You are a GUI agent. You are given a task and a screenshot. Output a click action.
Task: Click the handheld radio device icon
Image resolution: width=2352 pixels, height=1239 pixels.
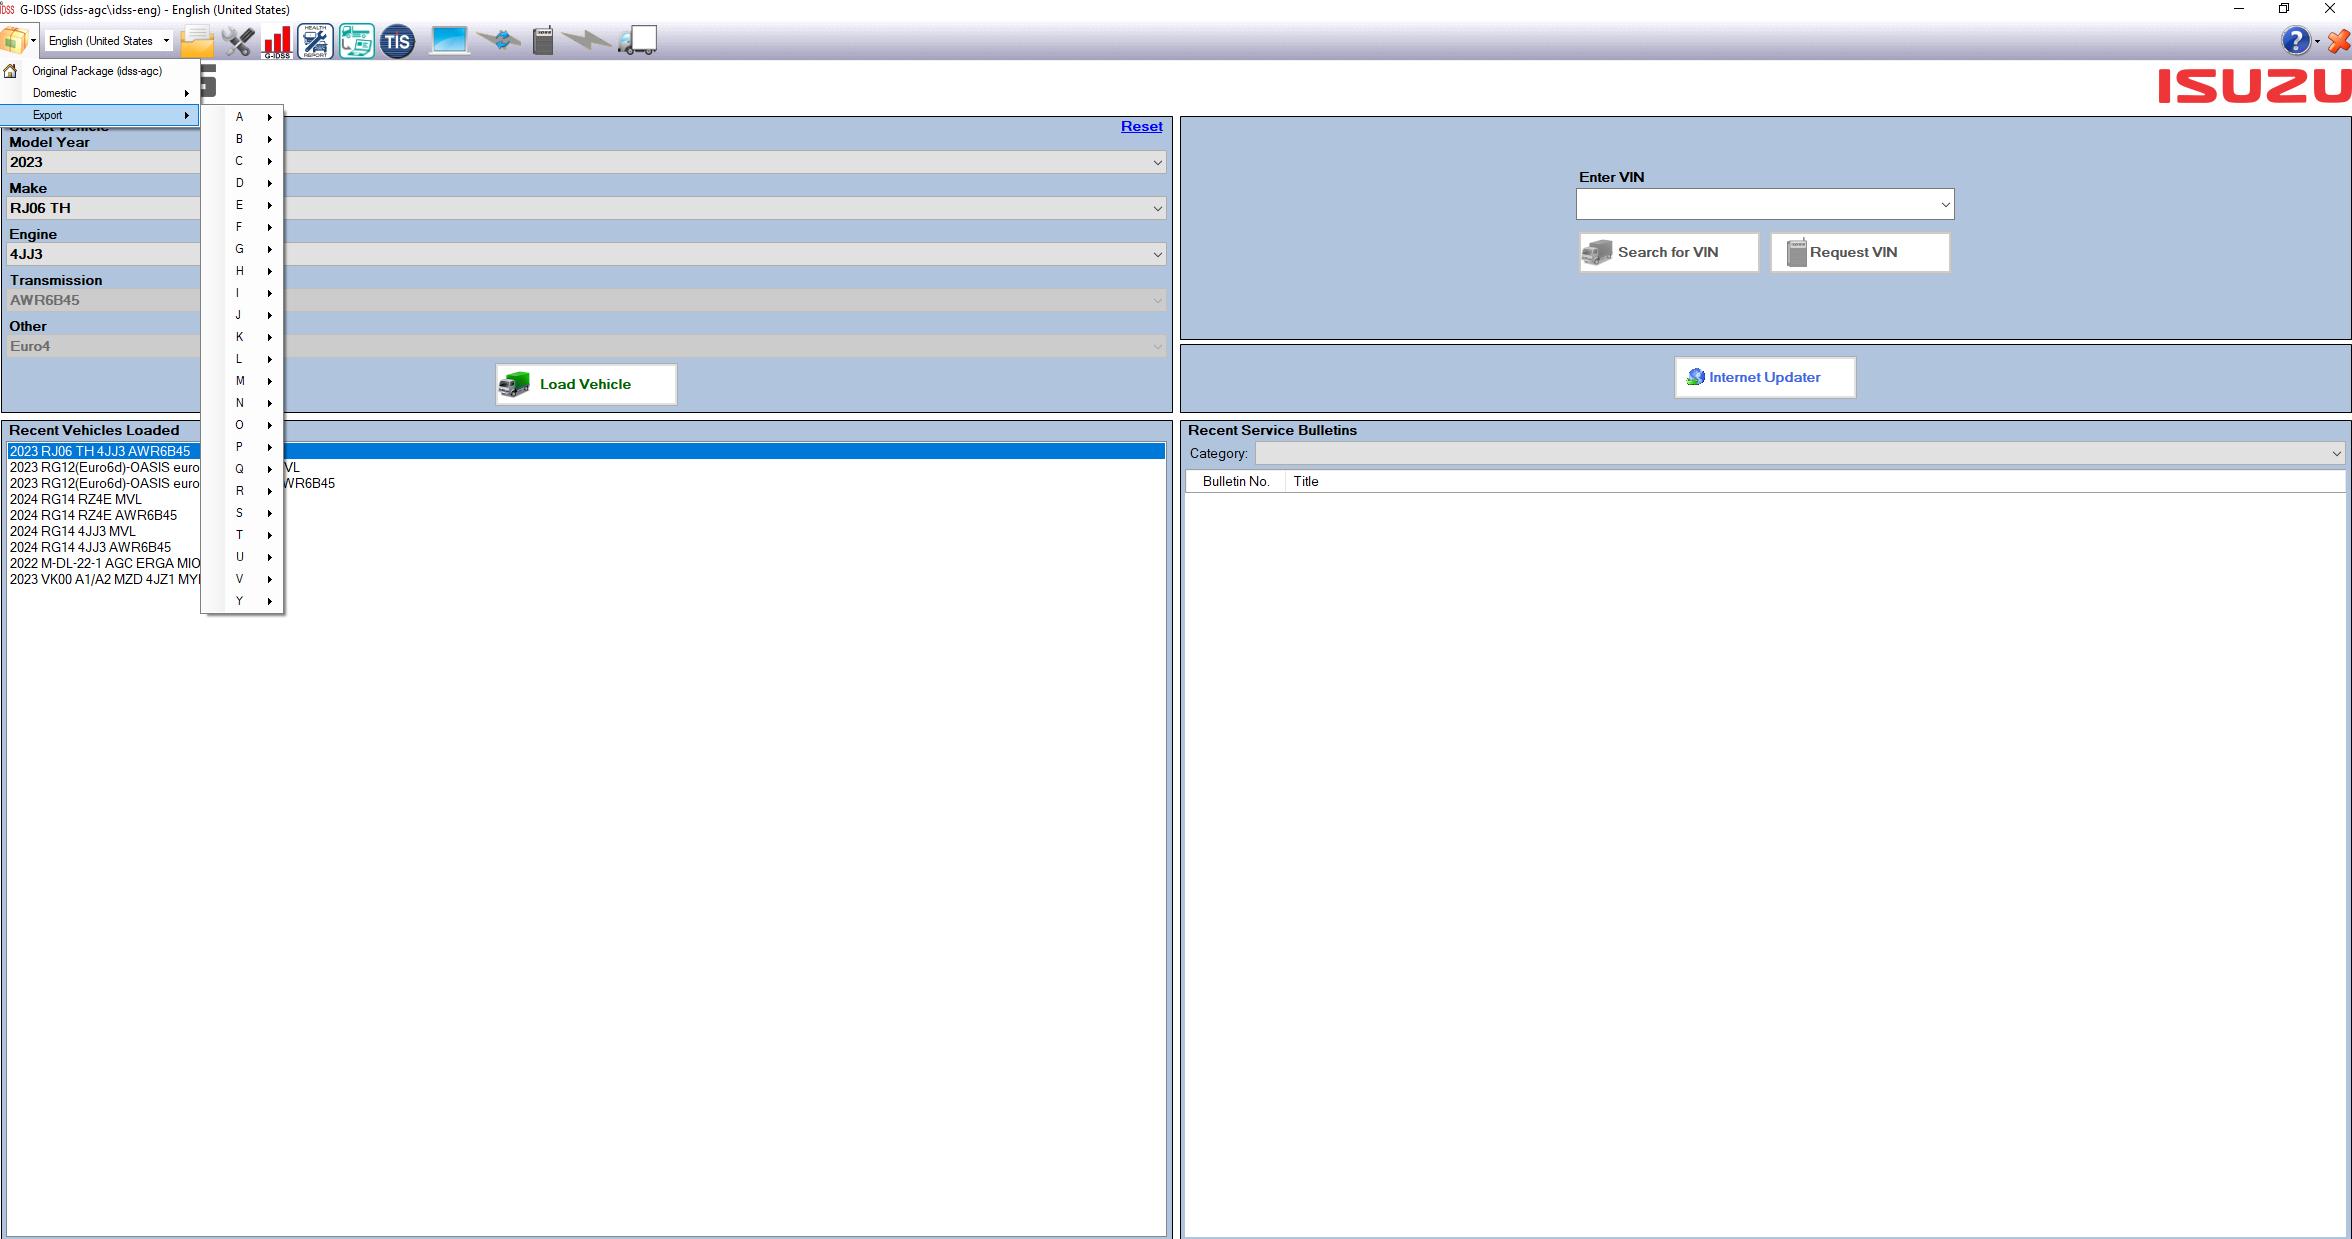click(x=543, y=41)
